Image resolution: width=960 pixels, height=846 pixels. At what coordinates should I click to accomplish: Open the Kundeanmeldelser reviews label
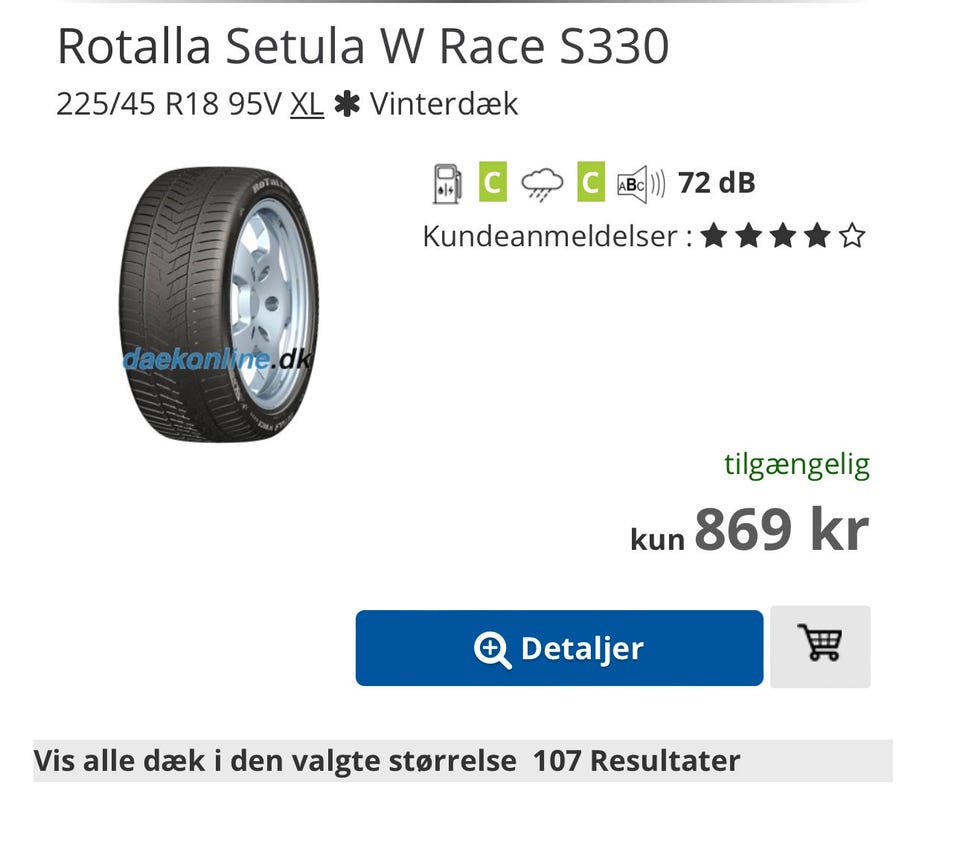(x=557, y=236)
